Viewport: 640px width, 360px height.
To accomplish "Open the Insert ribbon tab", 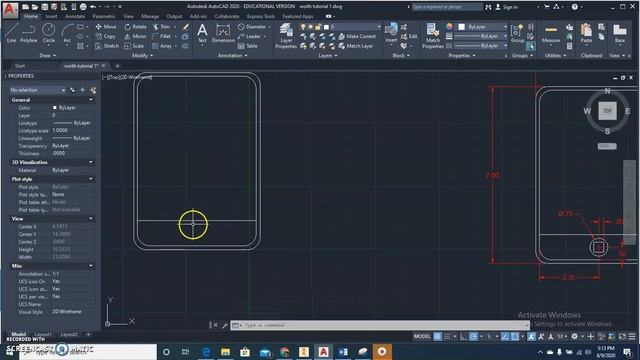I will (51, 16).
